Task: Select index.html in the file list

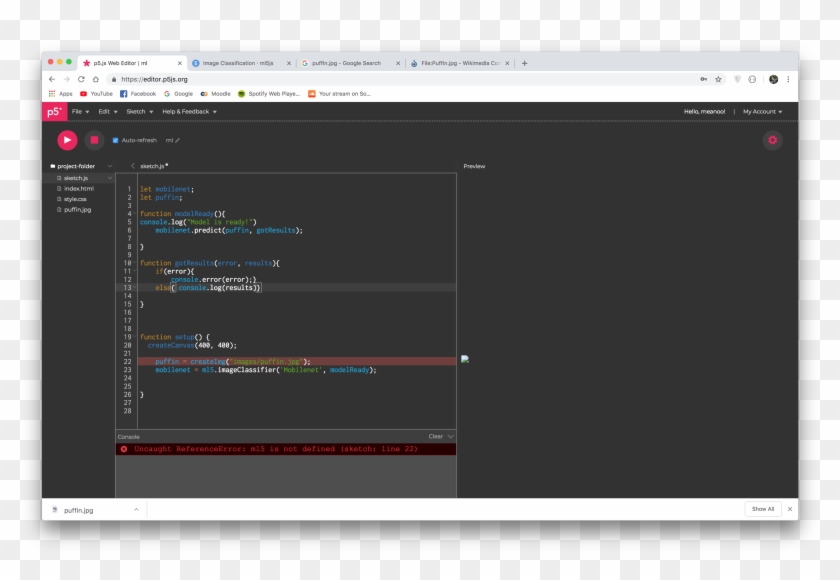Action: (79, 188)
